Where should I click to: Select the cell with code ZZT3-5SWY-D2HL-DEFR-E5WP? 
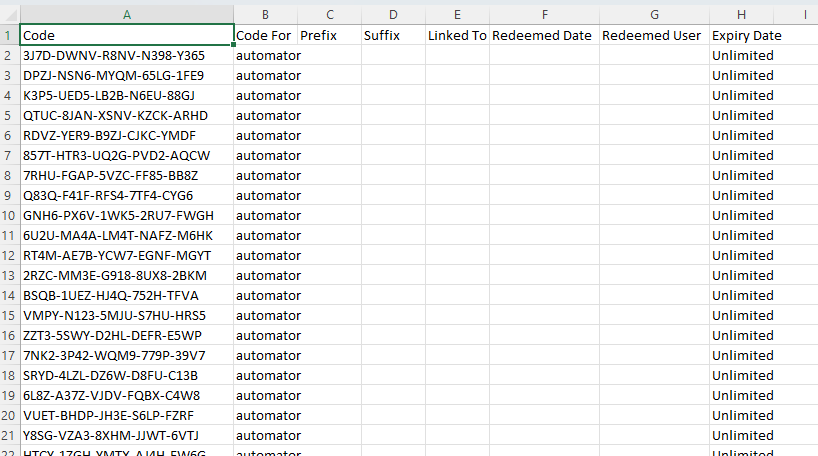pos(112,335)
